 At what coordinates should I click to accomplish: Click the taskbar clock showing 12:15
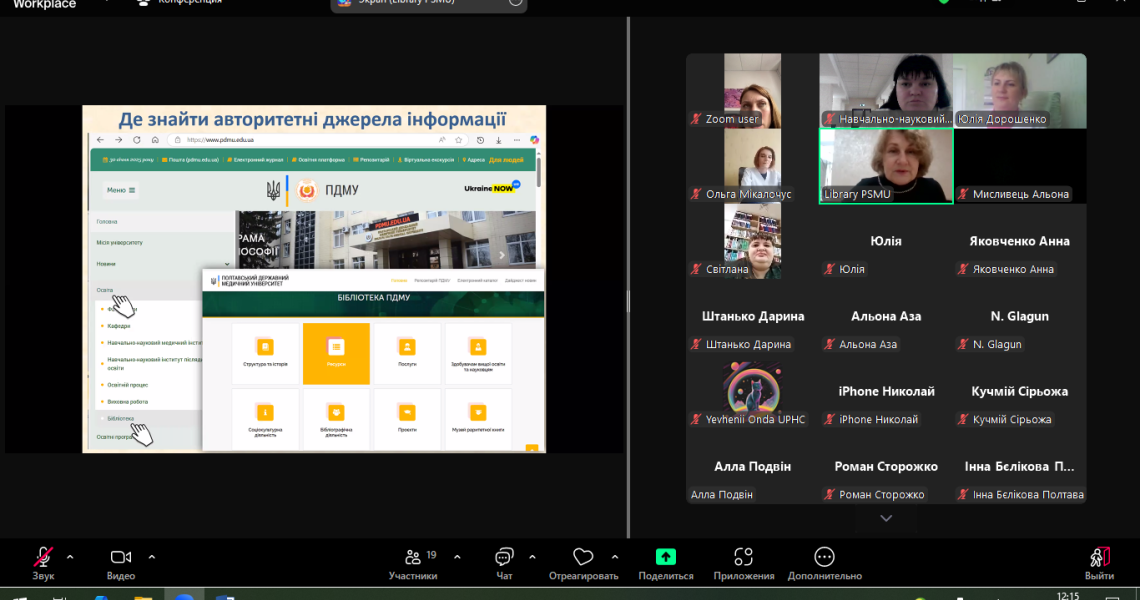1068,596
